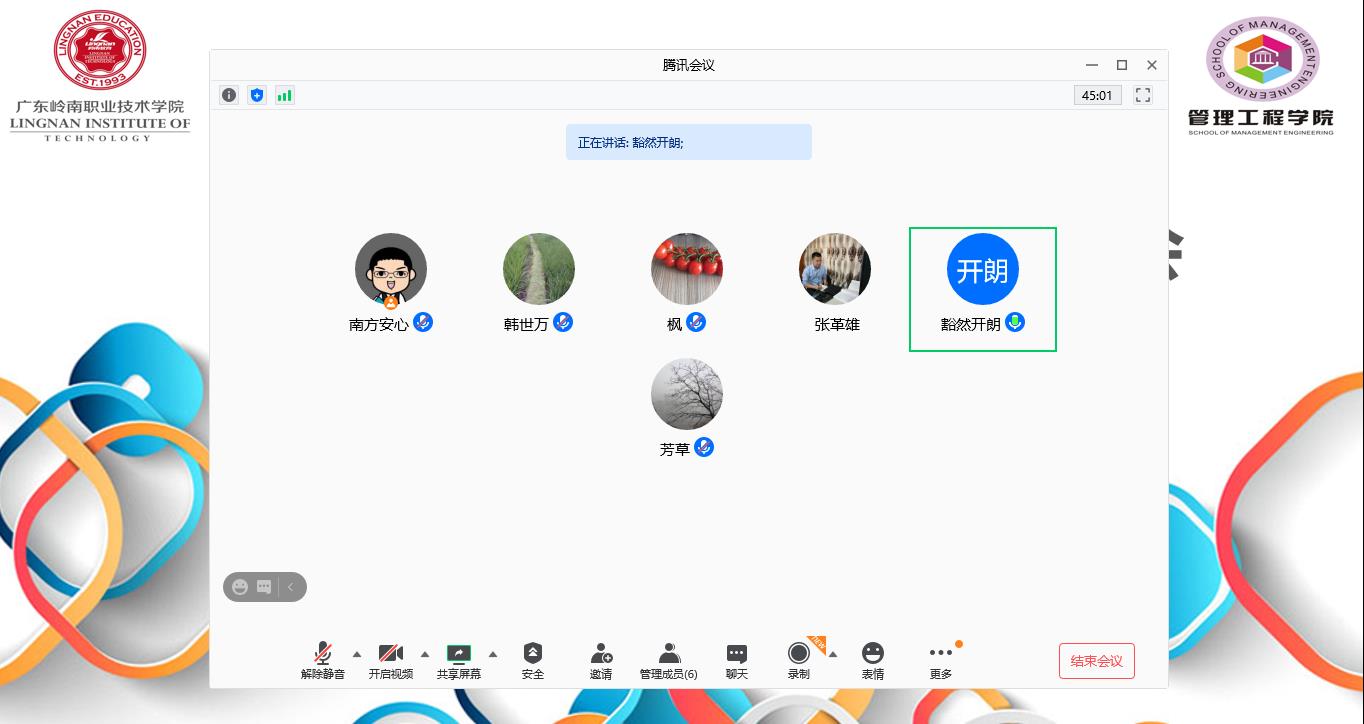This screenshot has width=1364, height=724.
Task: Click 共享屏幕 to share screen
Action: pyautogui.click(x=459, y=660)
